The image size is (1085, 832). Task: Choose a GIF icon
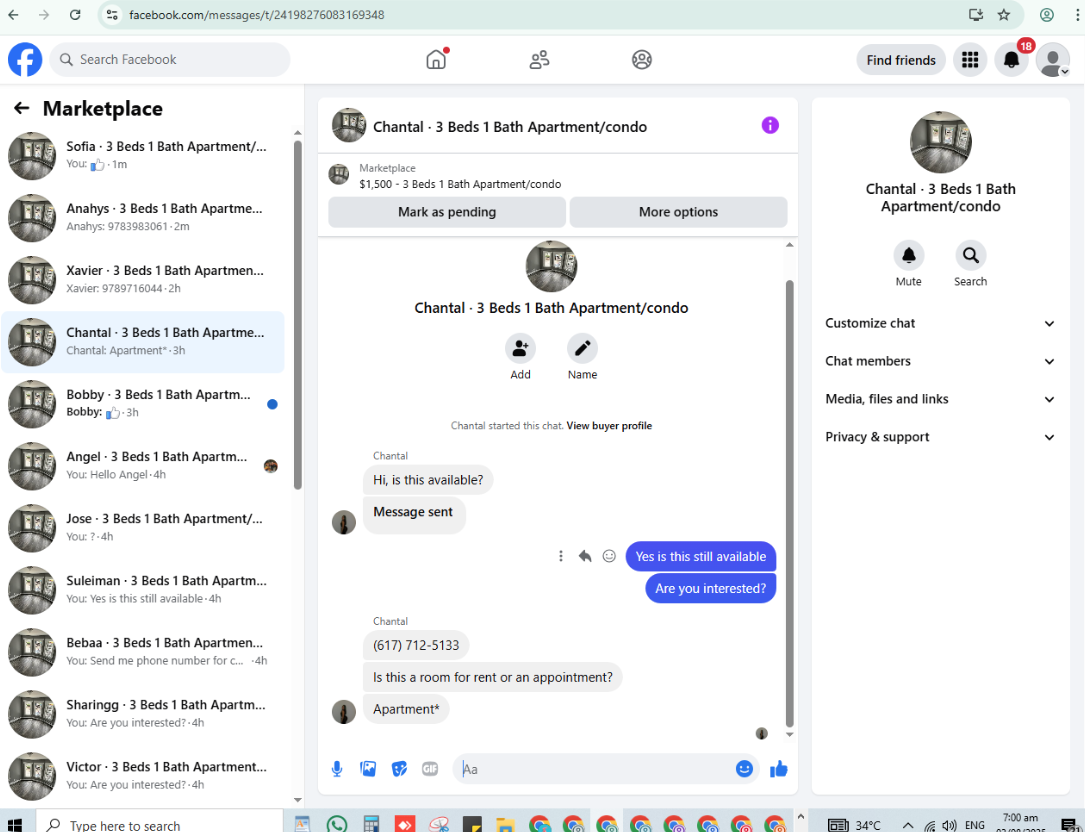coord(430,769)
